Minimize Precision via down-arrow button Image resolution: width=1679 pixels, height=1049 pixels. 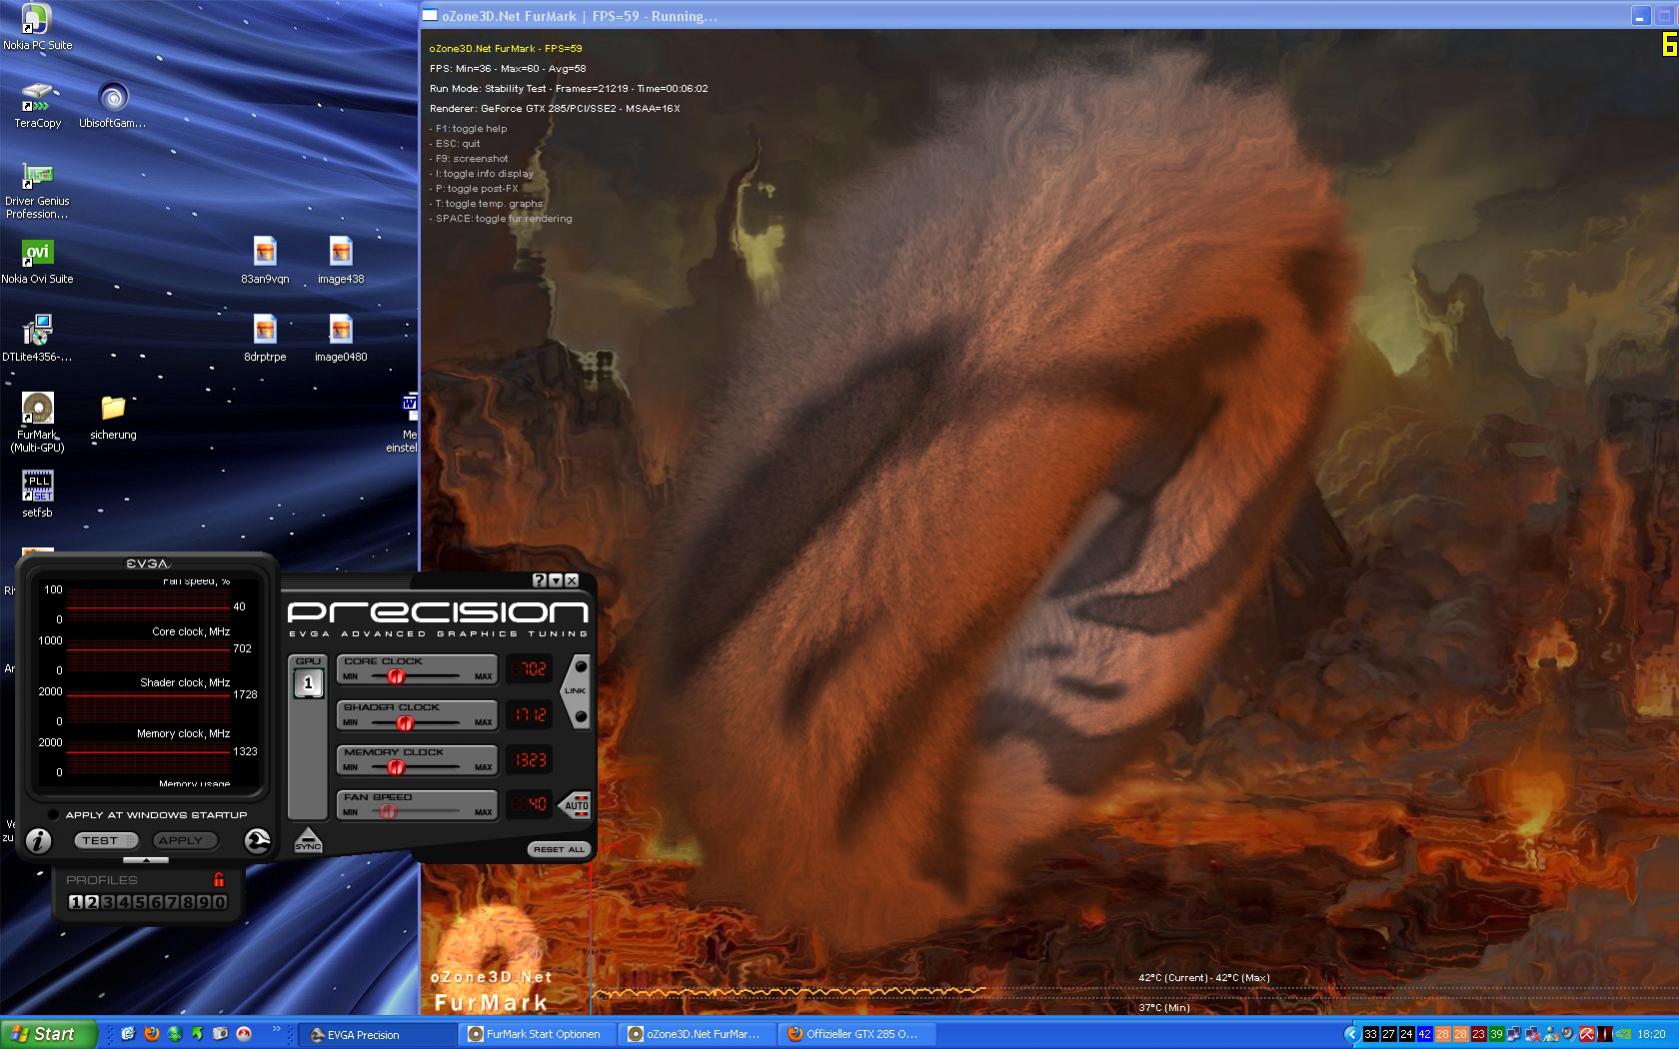tap(556, 580)
